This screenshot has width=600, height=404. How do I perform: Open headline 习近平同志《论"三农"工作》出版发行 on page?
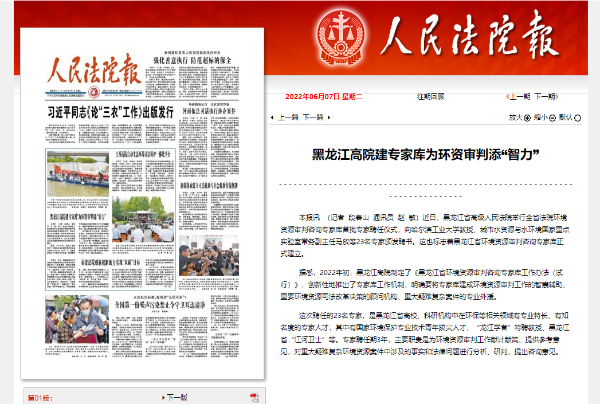(x=111, y=111)
